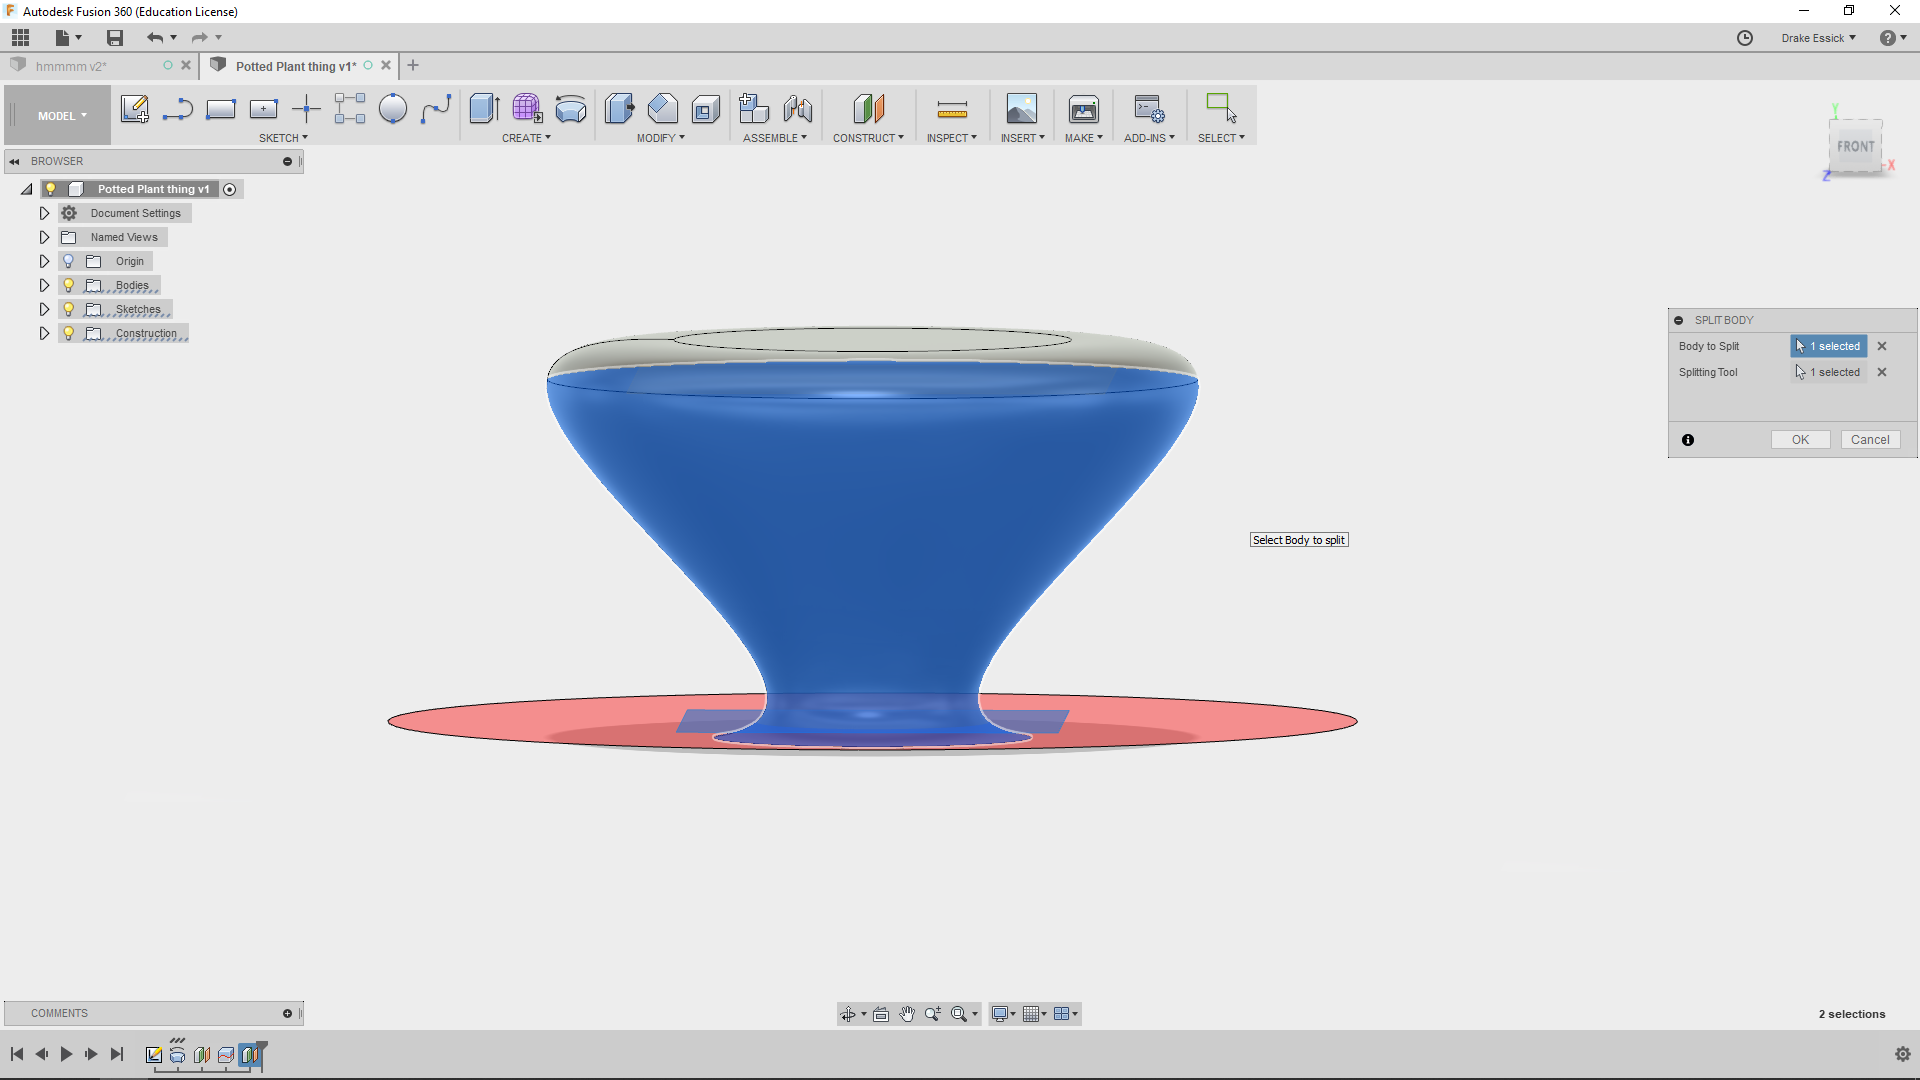
Task: Open the MODIFY menu
Action: (661, 138)
